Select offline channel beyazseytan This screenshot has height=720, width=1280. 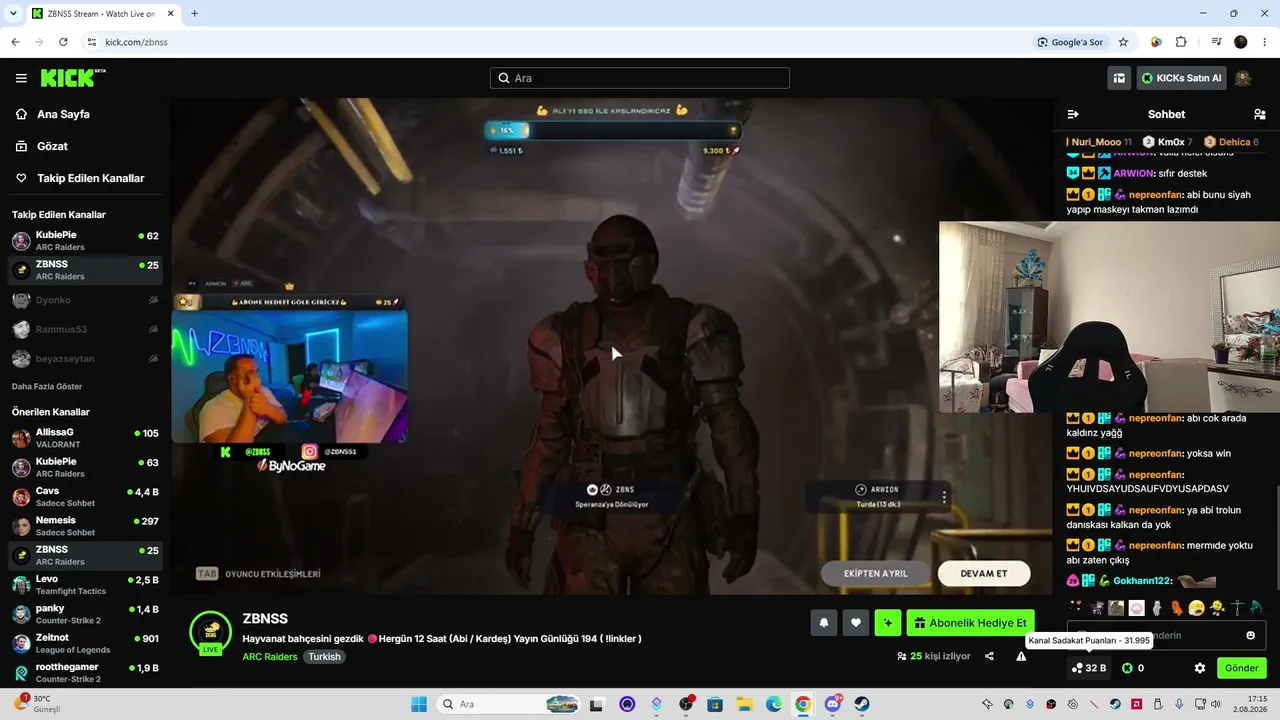point(85,358)
